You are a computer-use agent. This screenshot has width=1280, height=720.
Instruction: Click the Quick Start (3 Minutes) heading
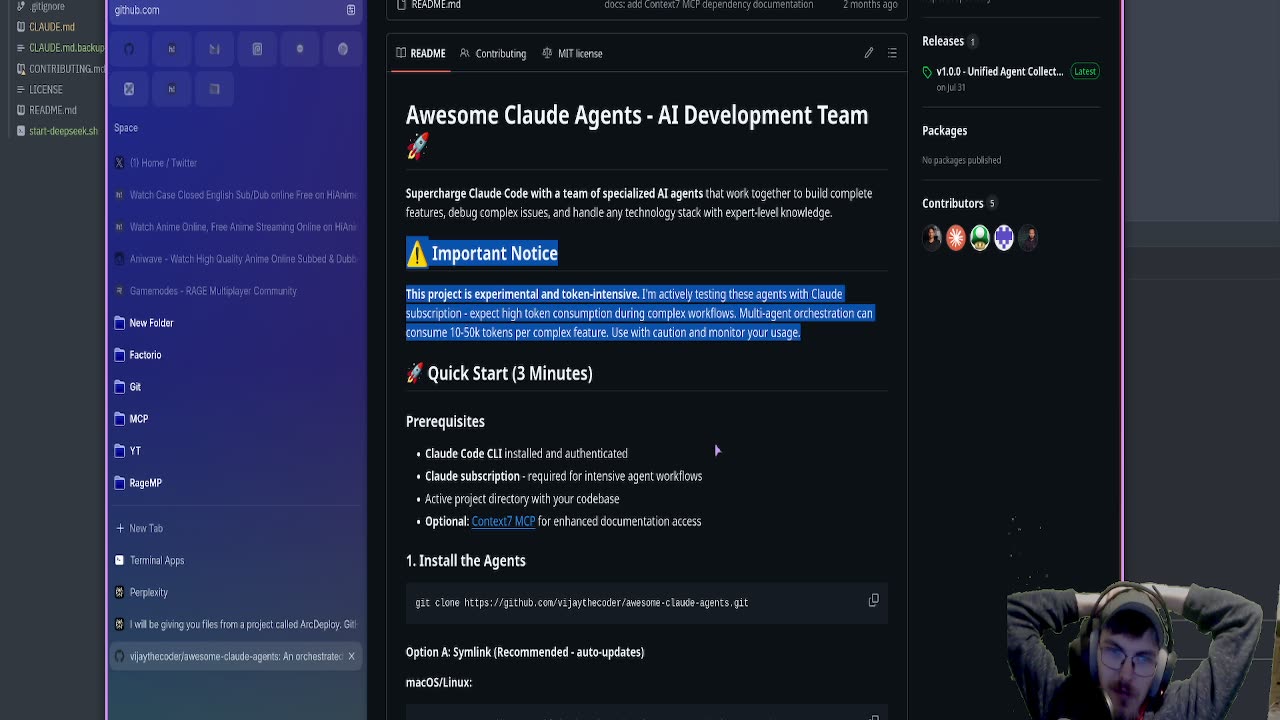[x=510, y=373]
